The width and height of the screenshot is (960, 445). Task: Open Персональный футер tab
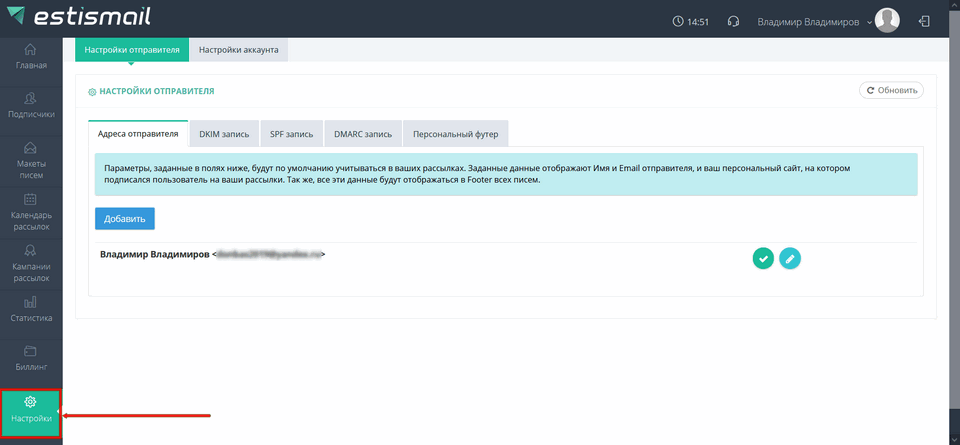pyautogui.click(x=456, y=133)
